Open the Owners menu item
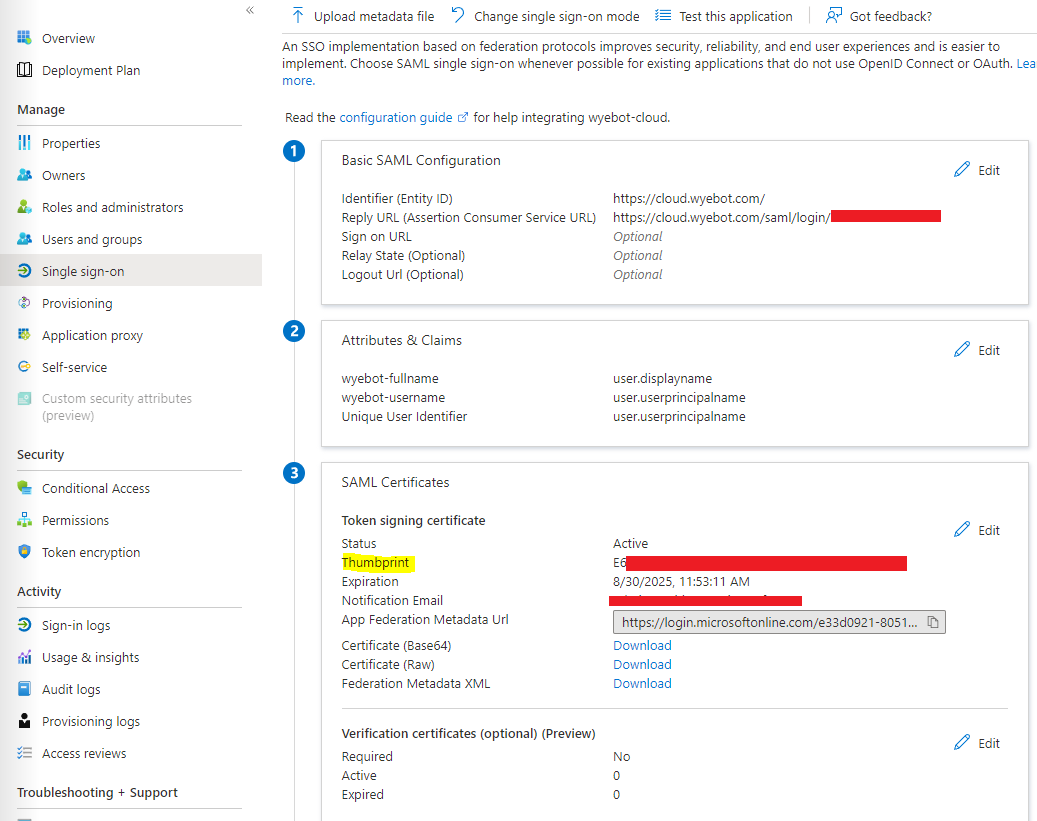 [x=63, y=175]
